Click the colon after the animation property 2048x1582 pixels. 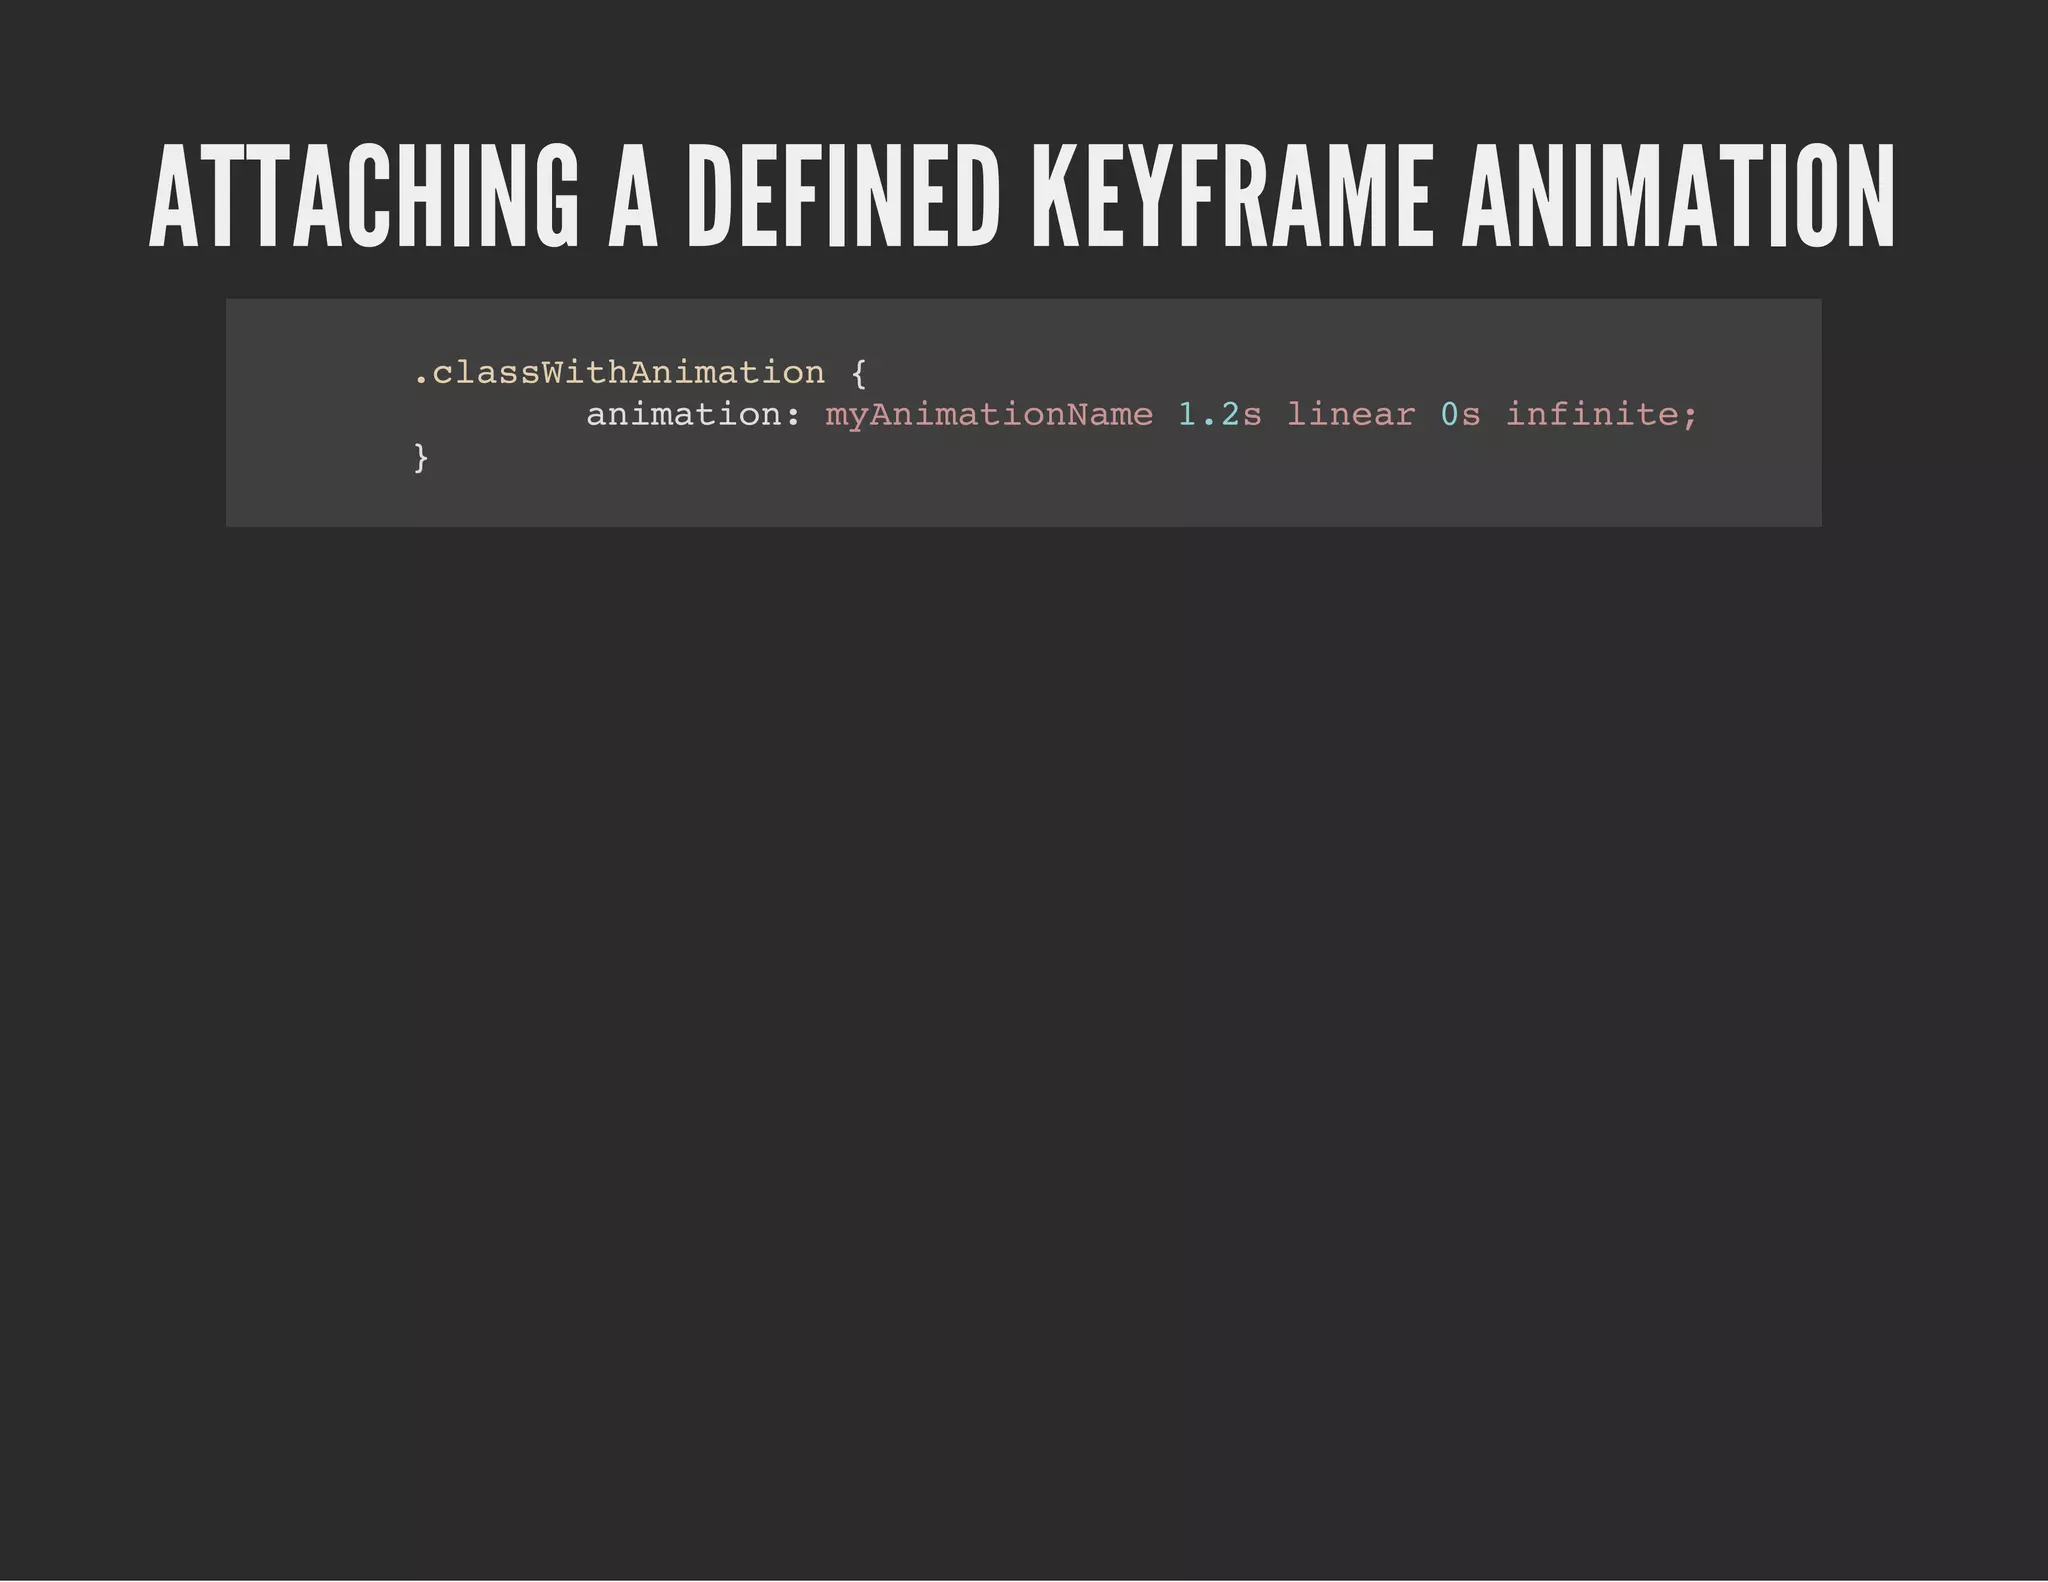[794, 416]
